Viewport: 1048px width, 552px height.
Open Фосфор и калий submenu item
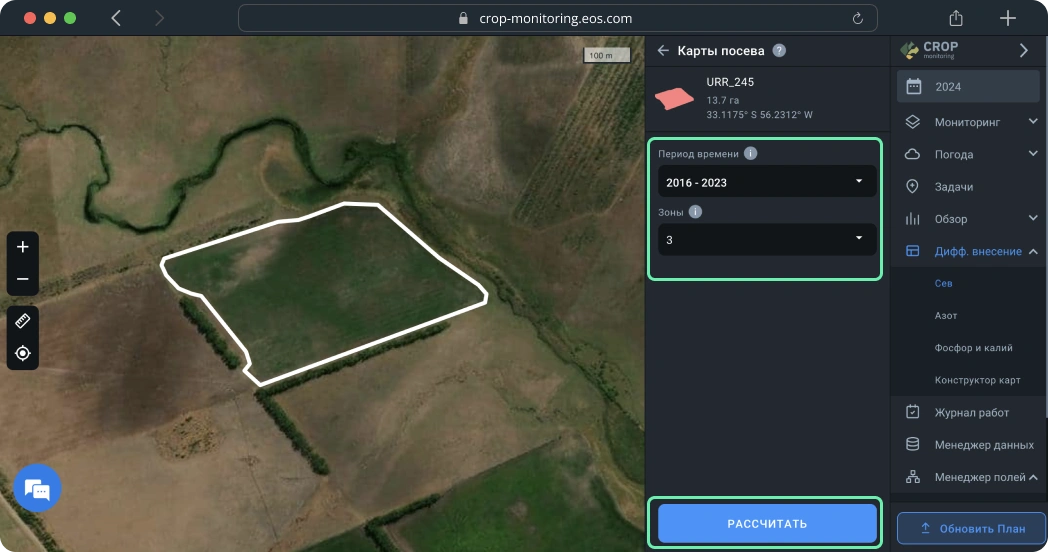[973, 348]
